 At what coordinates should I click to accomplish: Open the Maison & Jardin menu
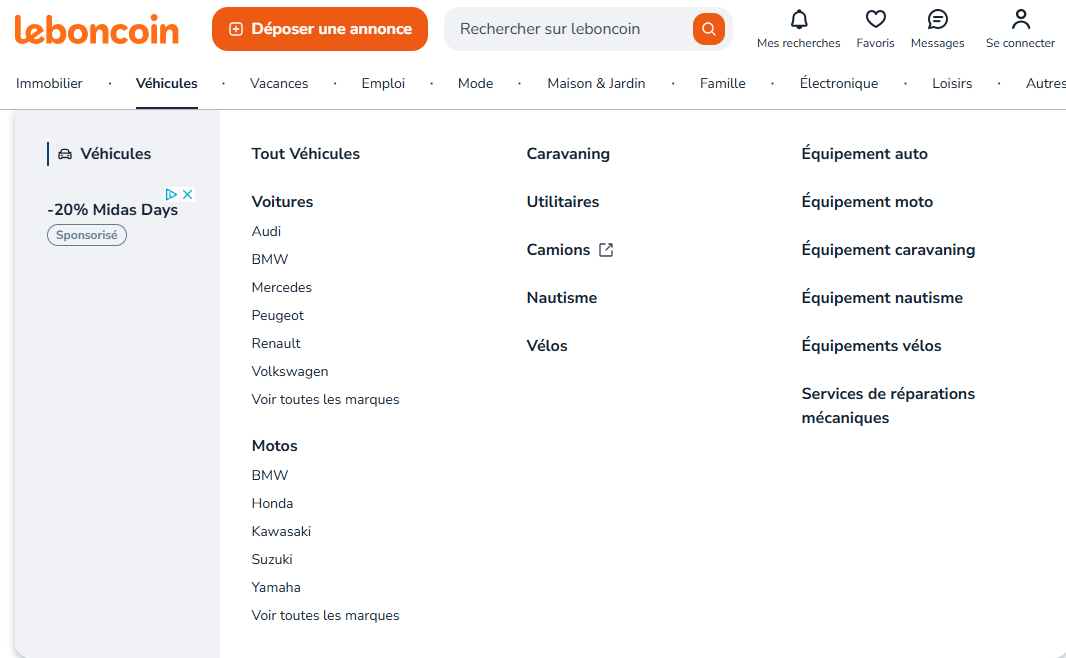(596, 83)
